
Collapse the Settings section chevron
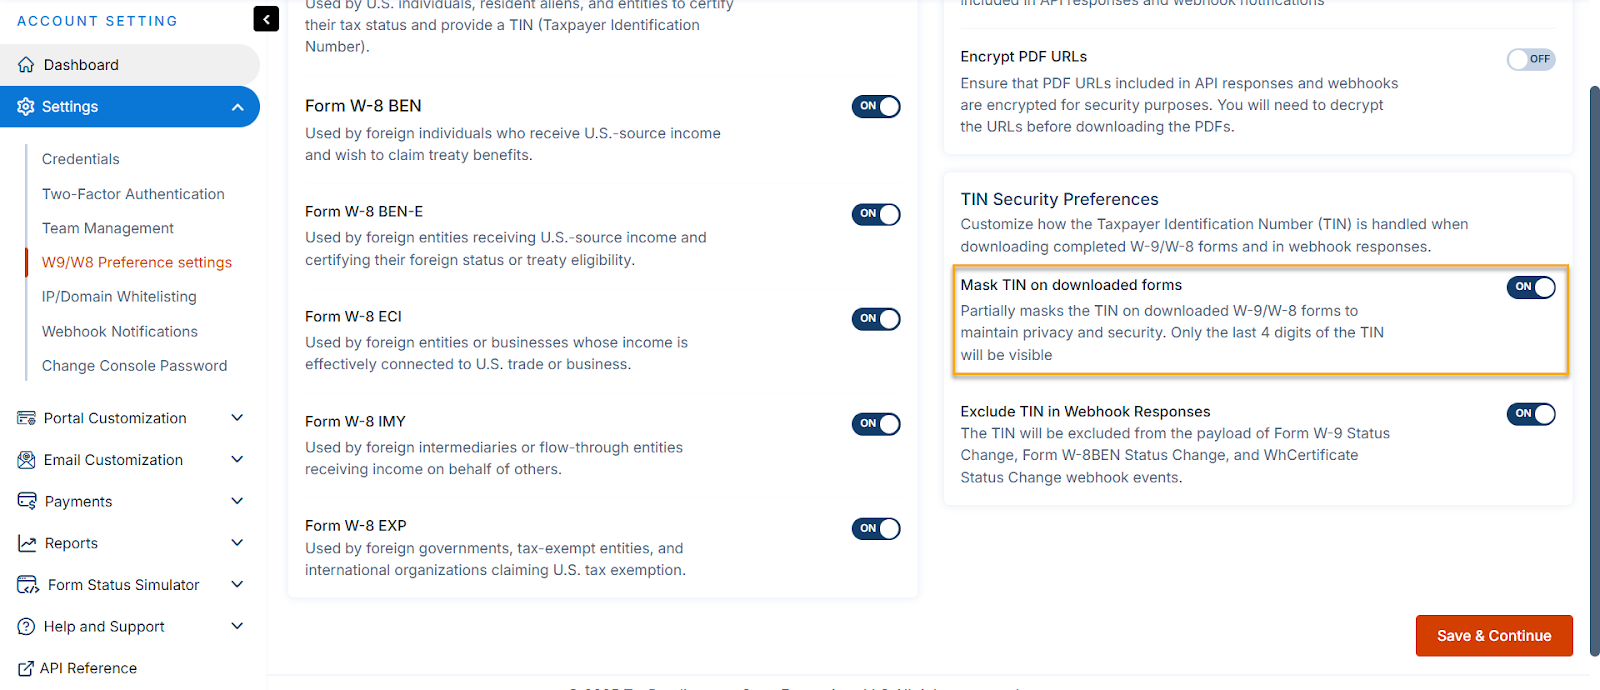coord(237,107)
